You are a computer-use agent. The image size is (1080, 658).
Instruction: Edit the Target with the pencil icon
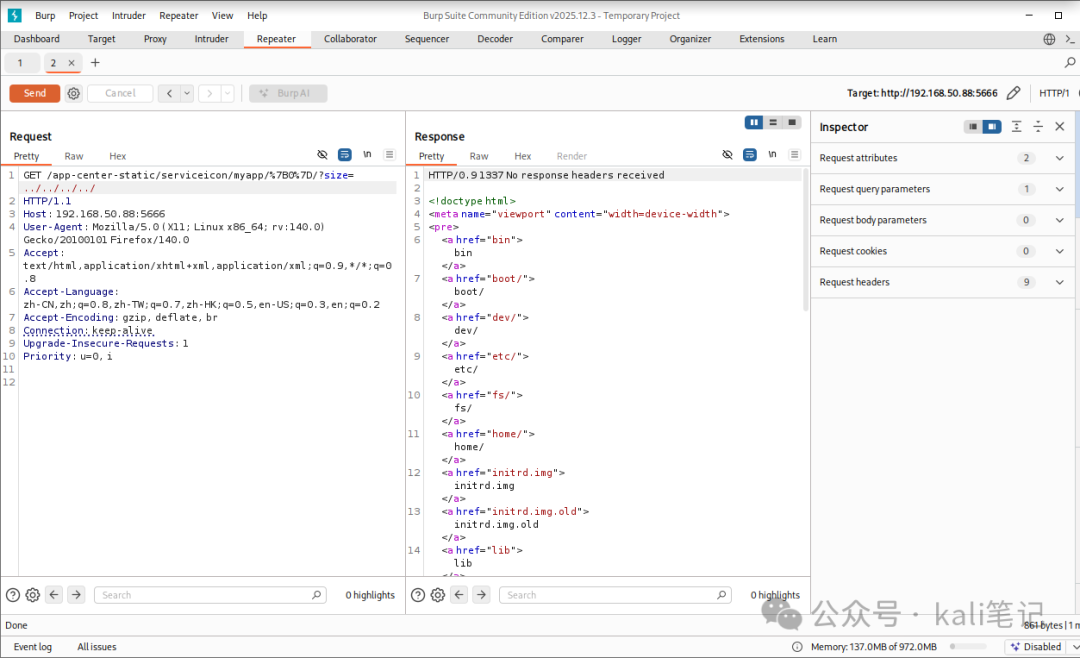click(1013, 92)
